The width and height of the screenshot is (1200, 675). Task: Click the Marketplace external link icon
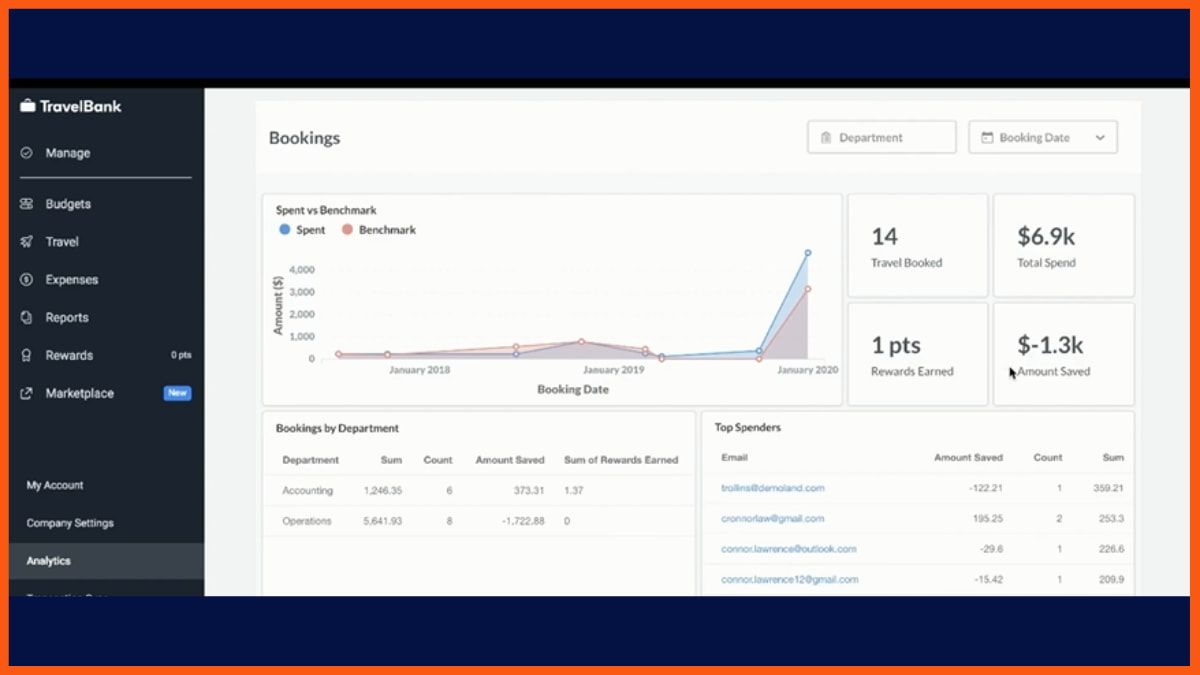tap(26, 394)
